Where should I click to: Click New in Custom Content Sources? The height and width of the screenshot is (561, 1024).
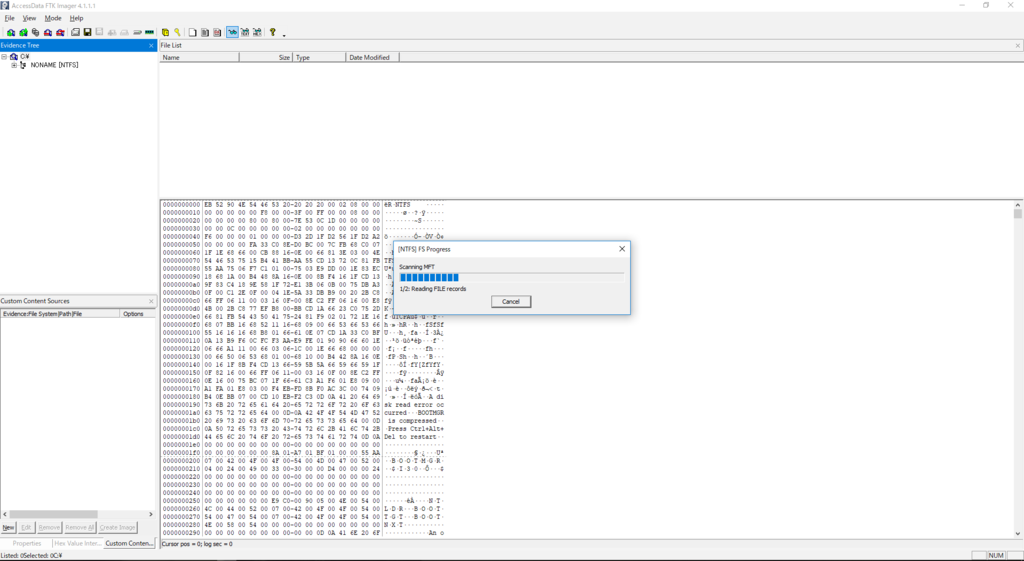[x=8, y=528]
